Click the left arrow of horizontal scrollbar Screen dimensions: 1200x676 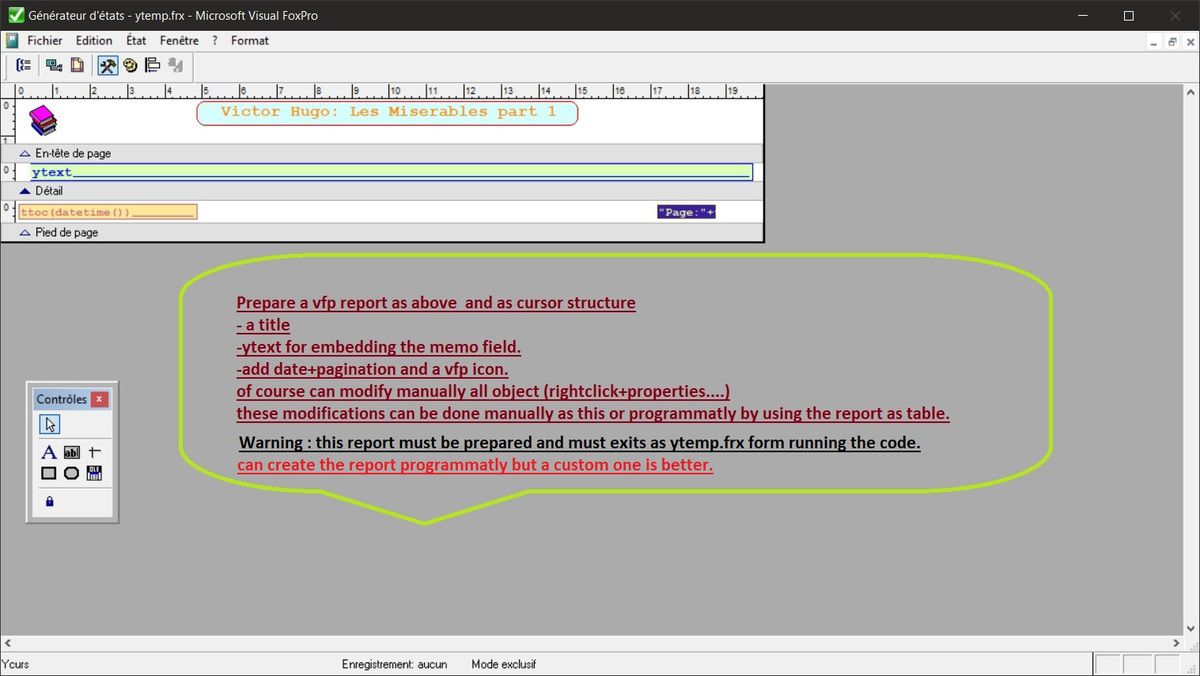[7, 643]
